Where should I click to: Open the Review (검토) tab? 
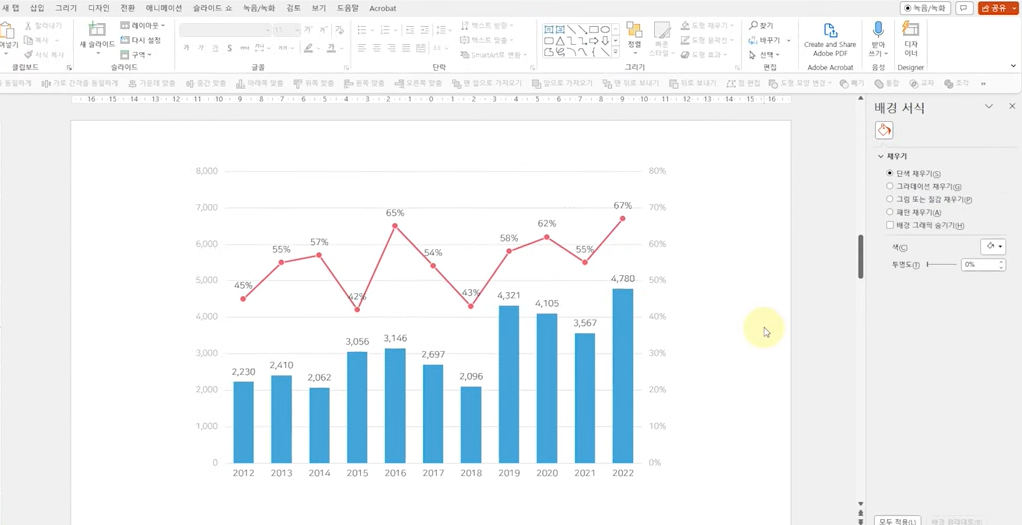coord(293,8)
